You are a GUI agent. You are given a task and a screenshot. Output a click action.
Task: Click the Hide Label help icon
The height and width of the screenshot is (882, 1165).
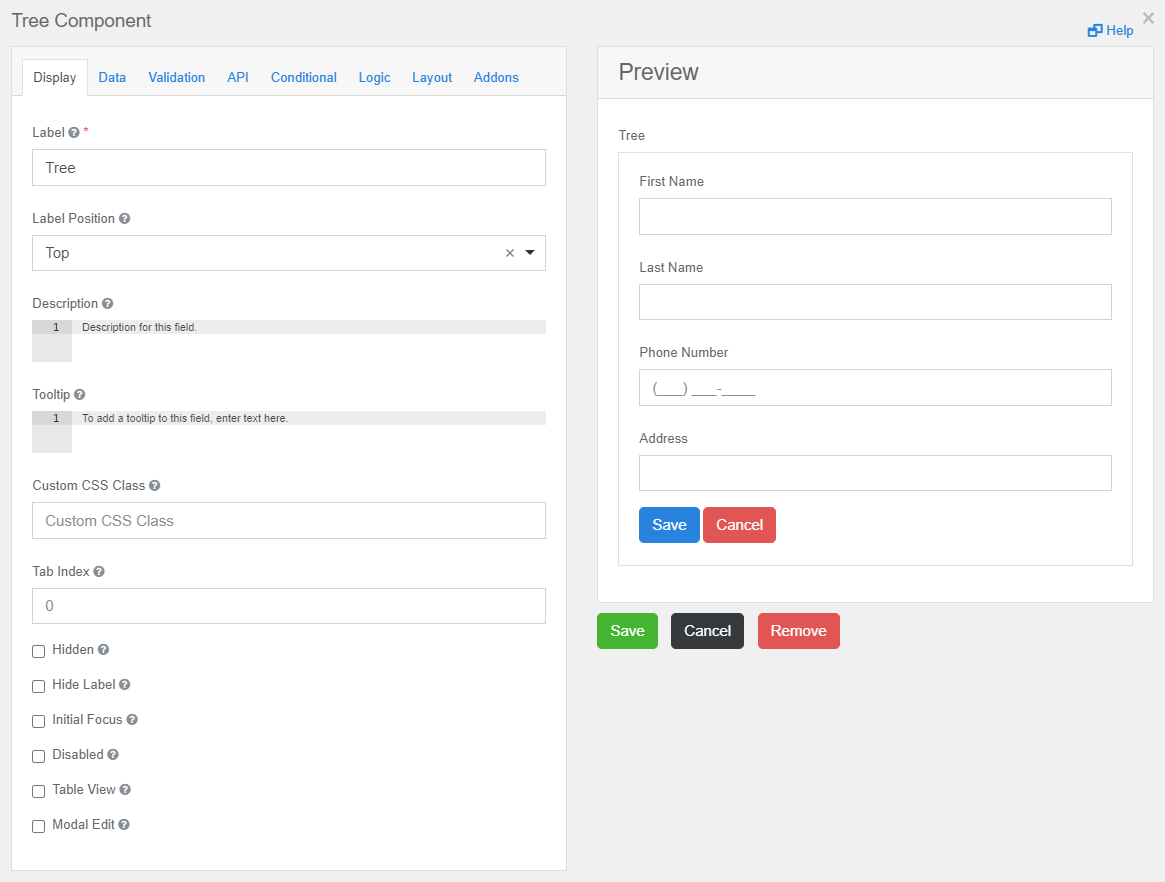(125, 684)
